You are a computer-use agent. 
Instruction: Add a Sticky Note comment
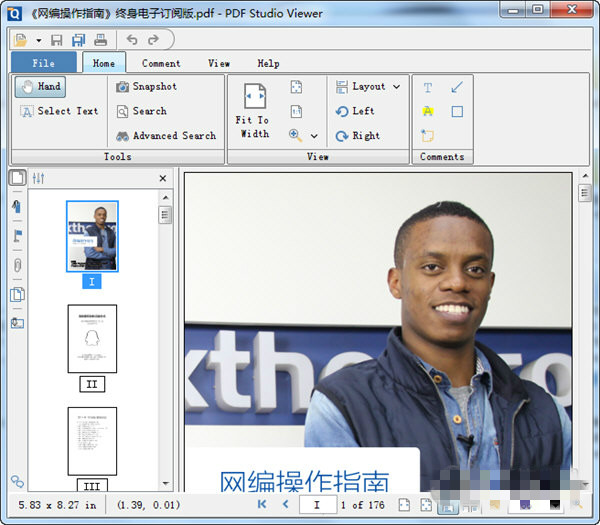pyautogui.click(x=427, y=136)
